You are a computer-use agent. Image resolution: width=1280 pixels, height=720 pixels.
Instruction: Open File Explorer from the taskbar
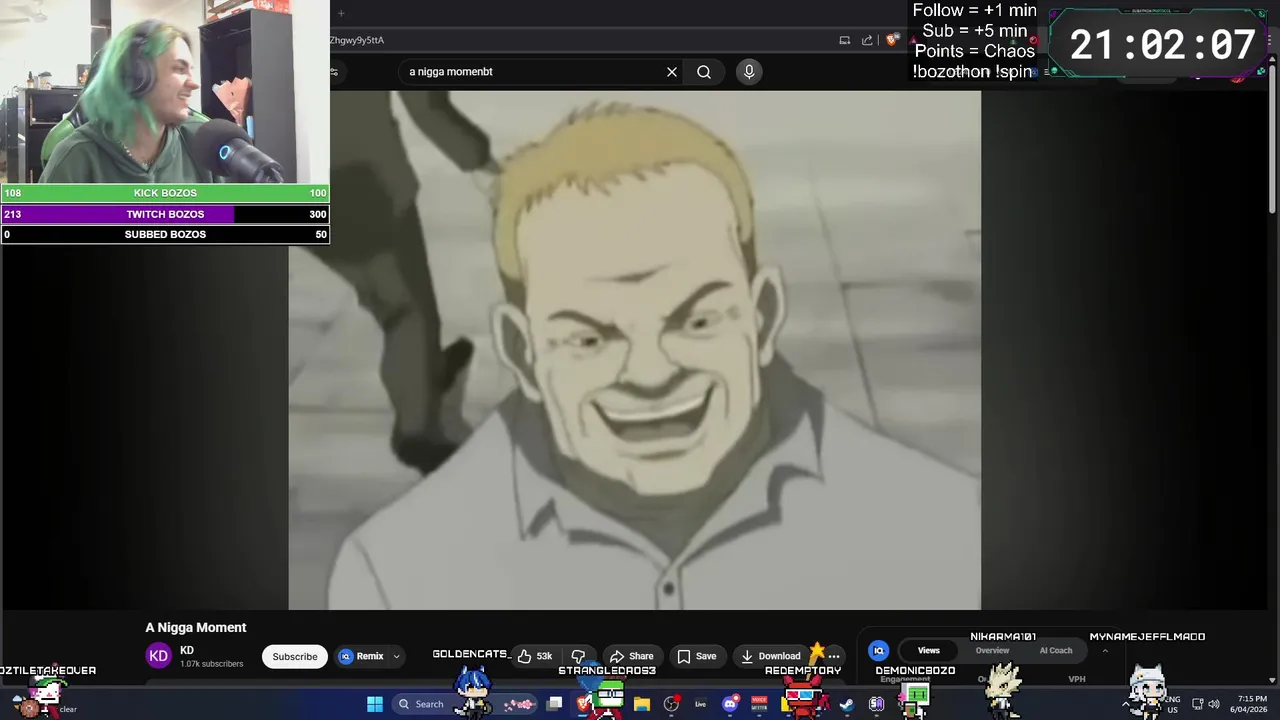[642, 704]
